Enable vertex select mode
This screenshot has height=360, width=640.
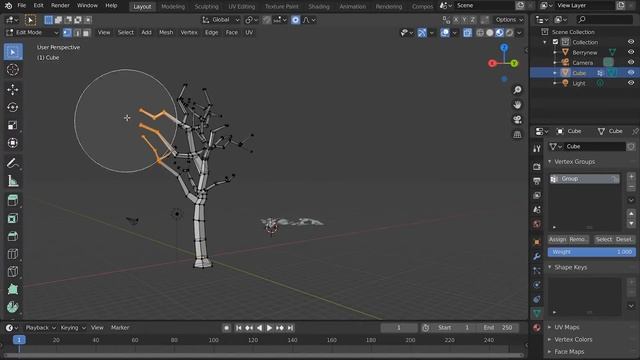(x=67, y=33)
